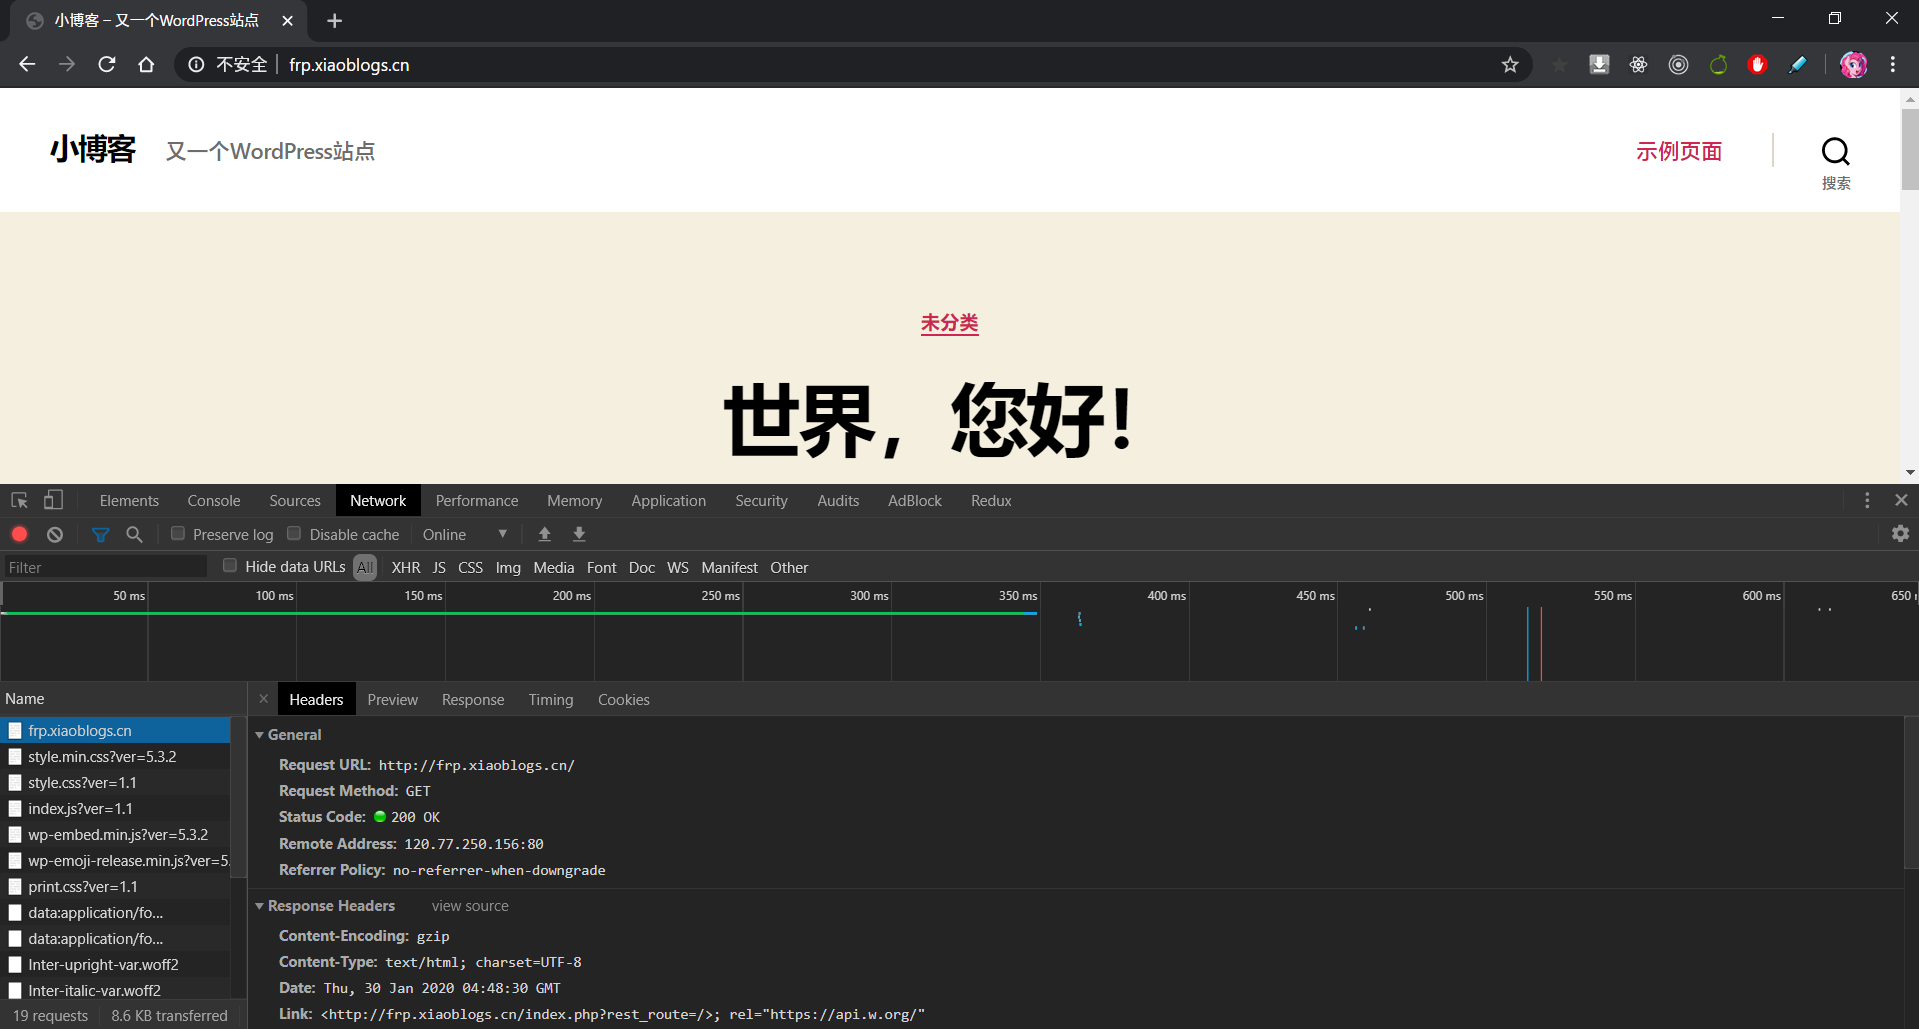This screenshot has width=1919, height=1029.
Task: Switch to the Elements panel
Action: click(129, 500)
